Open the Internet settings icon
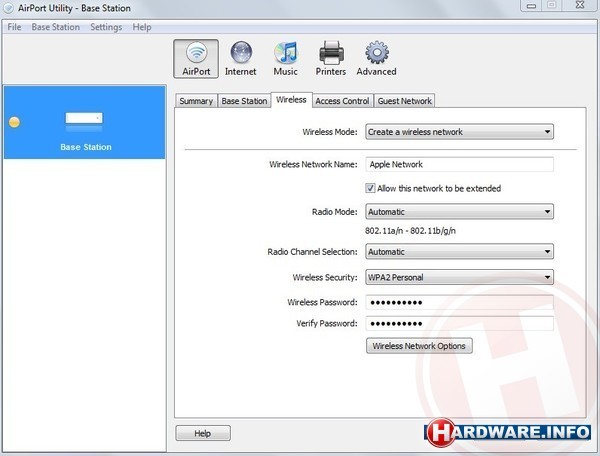 (x=241, y=59)
